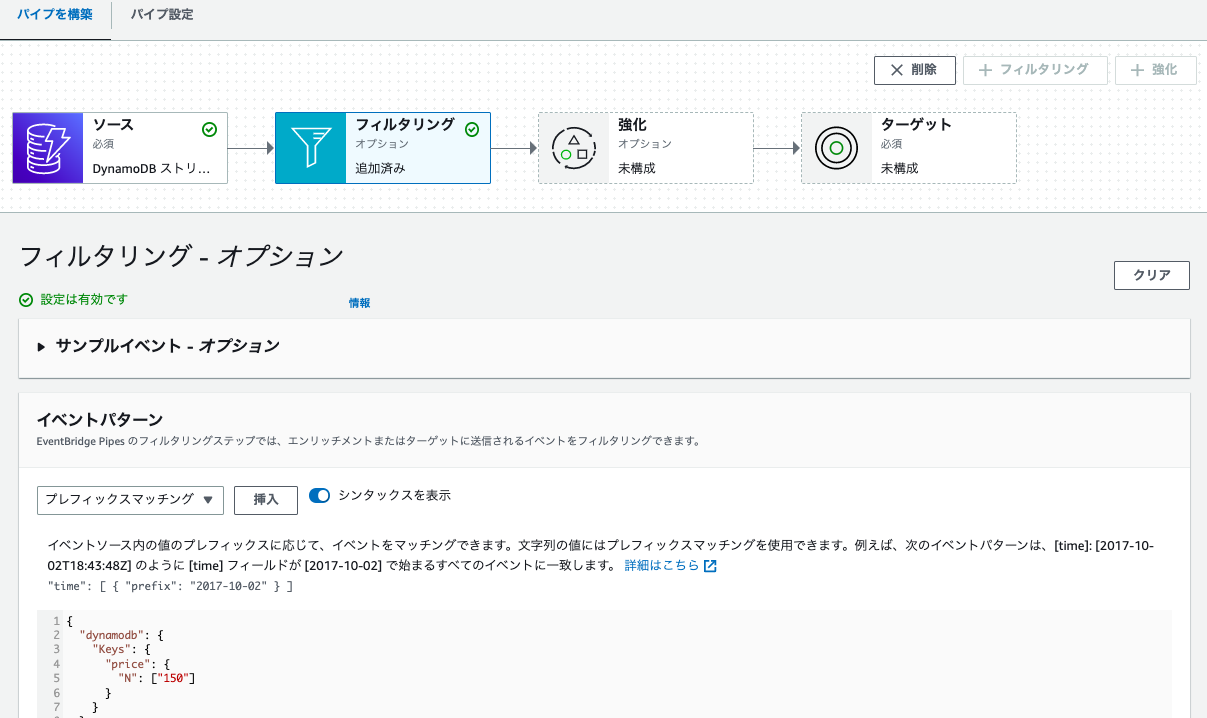Click the イベントパターン heading
The image size is (1207, 718).
coord(100,420)
